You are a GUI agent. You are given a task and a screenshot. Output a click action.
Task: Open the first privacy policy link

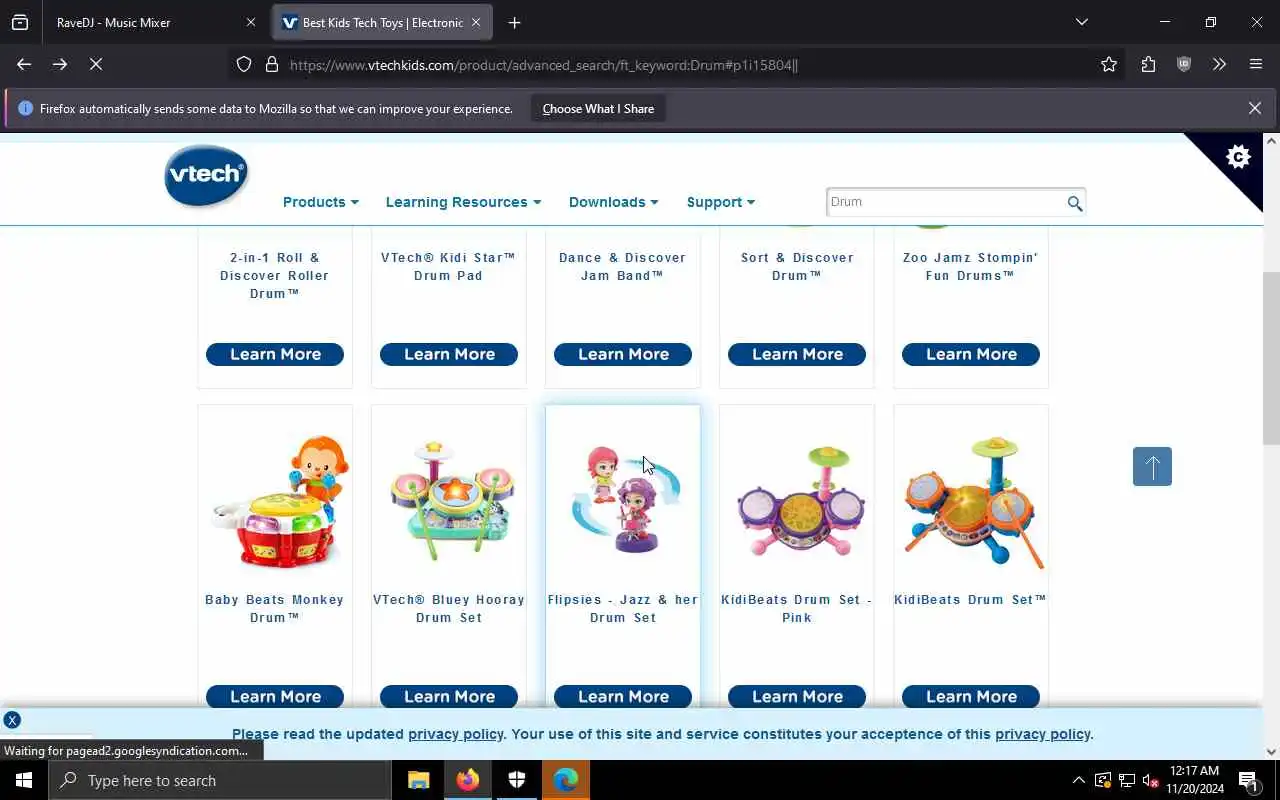pyautogui.click(x=456, y=734)
